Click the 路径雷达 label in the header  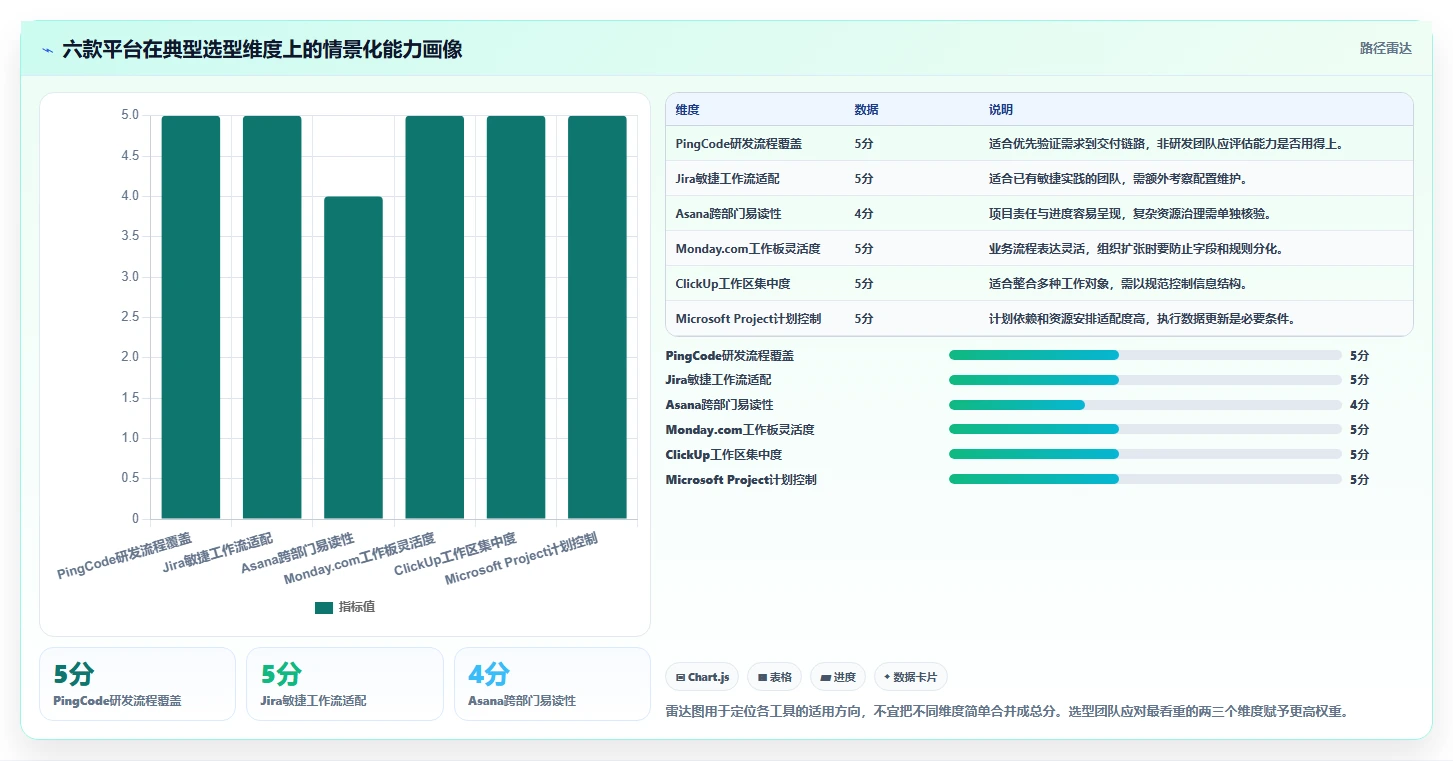(x=1385, y=48)
